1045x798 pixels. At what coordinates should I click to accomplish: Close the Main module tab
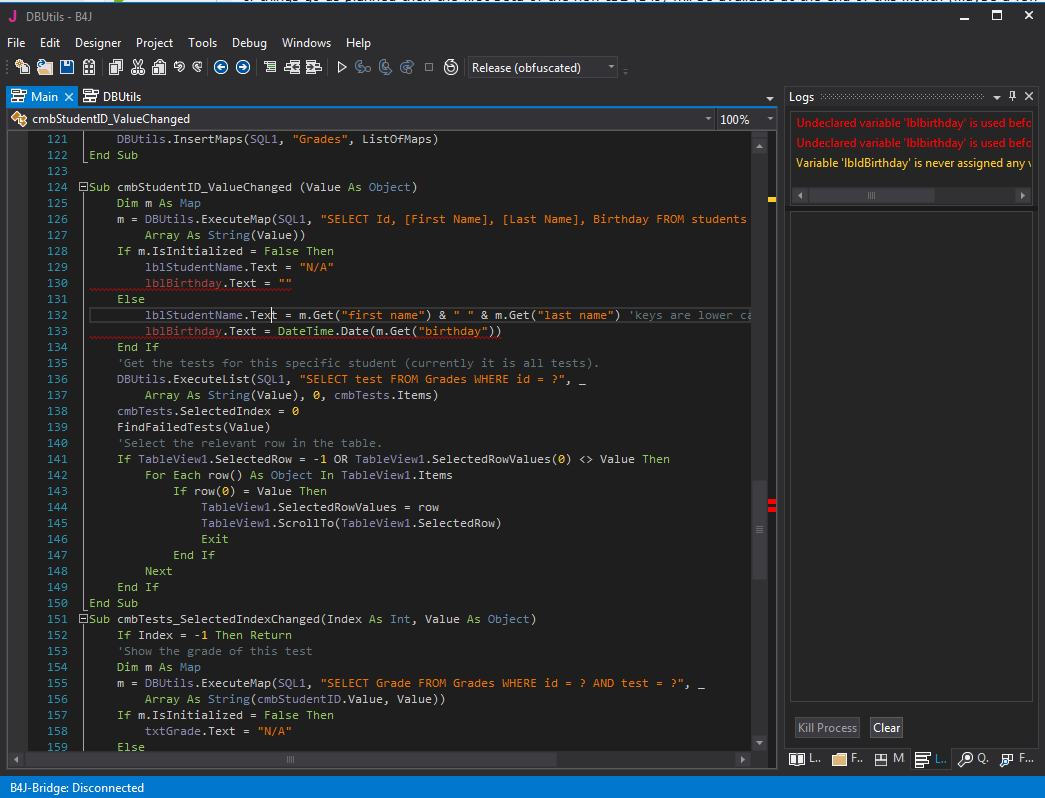click(69, 97)
